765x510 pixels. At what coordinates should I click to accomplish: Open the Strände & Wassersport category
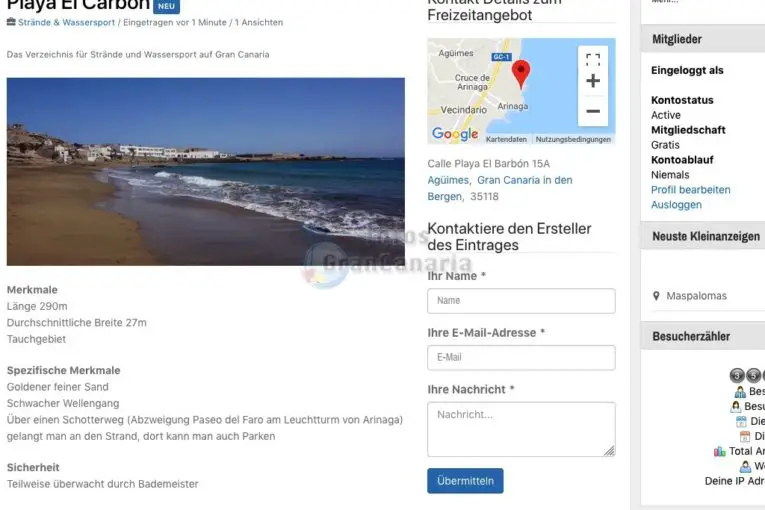pyautogui.click(x=66, y=22)
